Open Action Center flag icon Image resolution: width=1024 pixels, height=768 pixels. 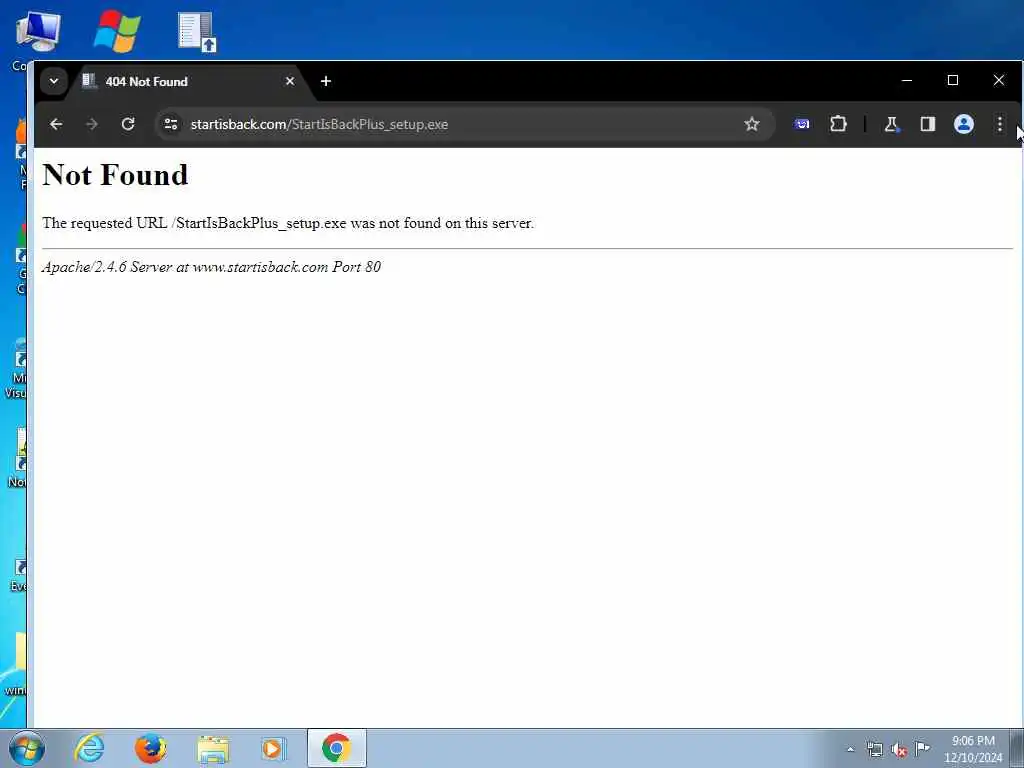[922, 748]
